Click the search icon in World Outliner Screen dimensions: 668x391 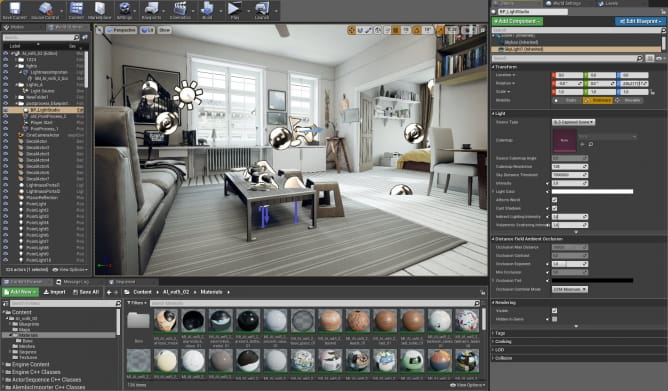point(77,37)
